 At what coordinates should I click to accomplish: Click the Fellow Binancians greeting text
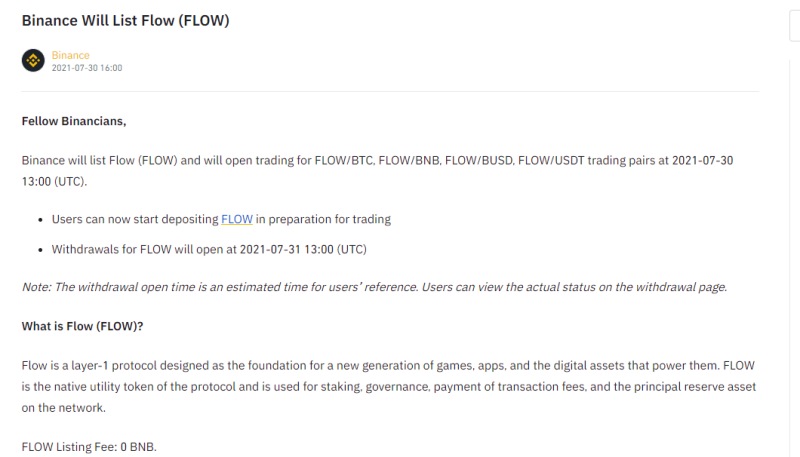click(x=74, y=121)
